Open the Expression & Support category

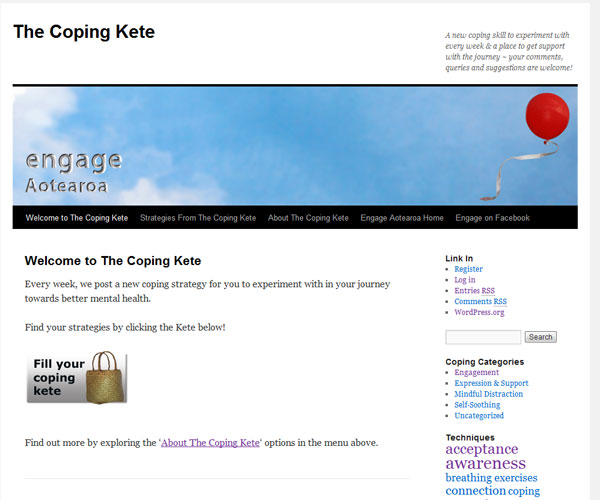coord(491,383)
